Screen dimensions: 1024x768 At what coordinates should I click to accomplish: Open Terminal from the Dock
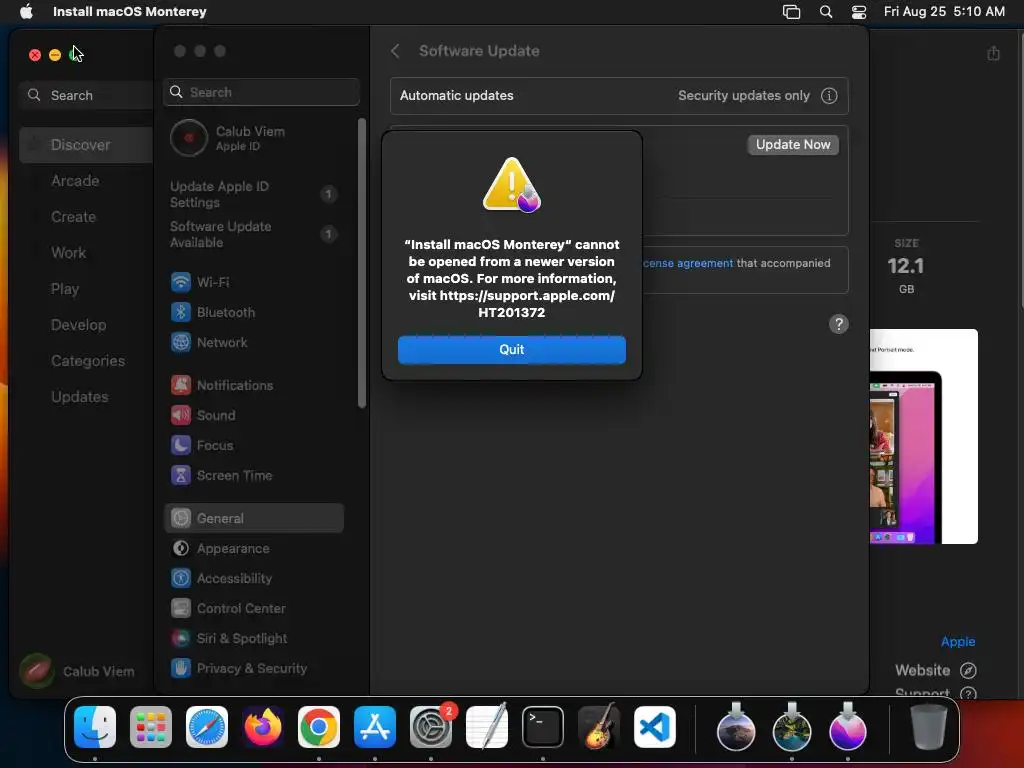[543, 727]
